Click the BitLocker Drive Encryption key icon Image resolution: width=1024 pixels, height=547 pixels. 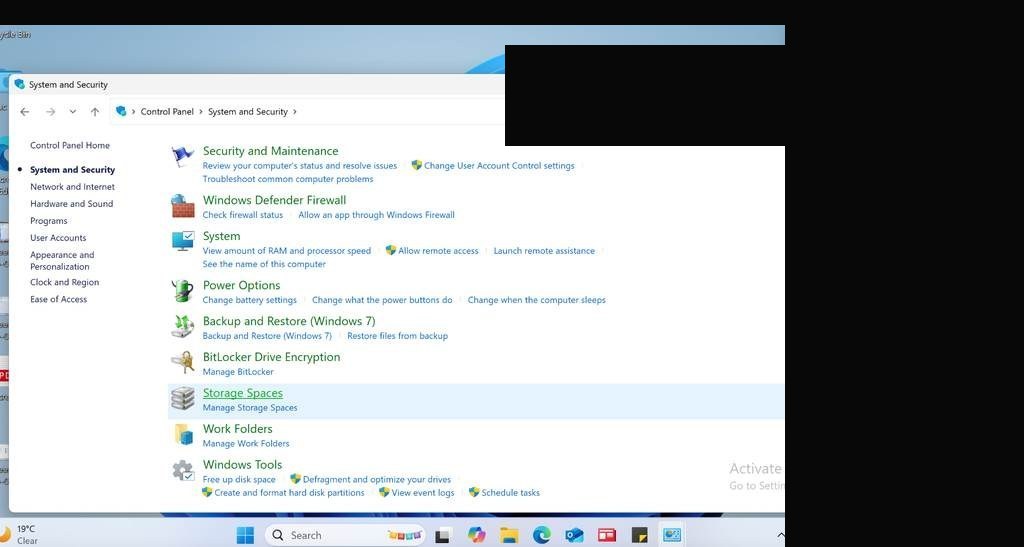click(182, 362)
